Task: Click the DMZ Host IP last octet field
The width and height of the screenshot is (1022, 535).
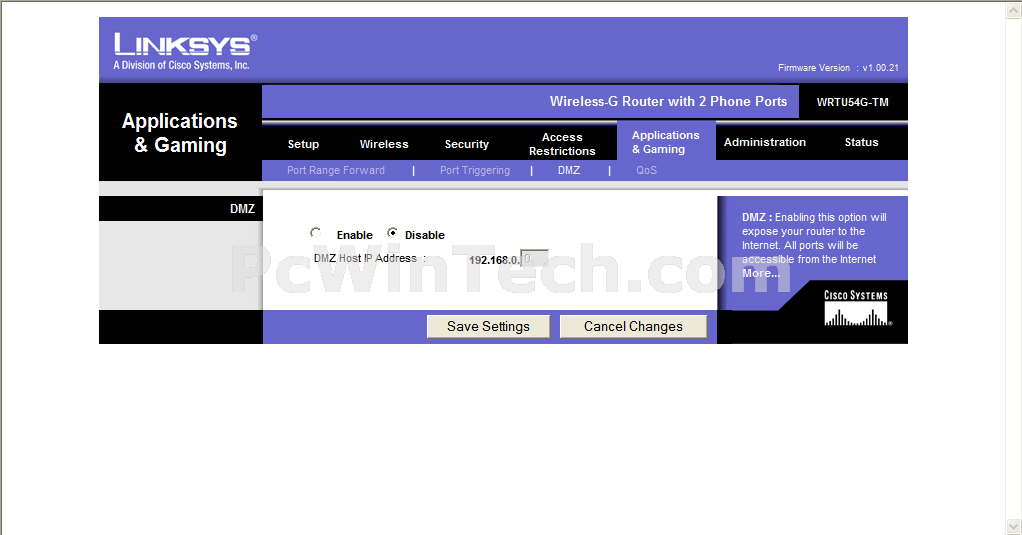Action: pos(534,259)
